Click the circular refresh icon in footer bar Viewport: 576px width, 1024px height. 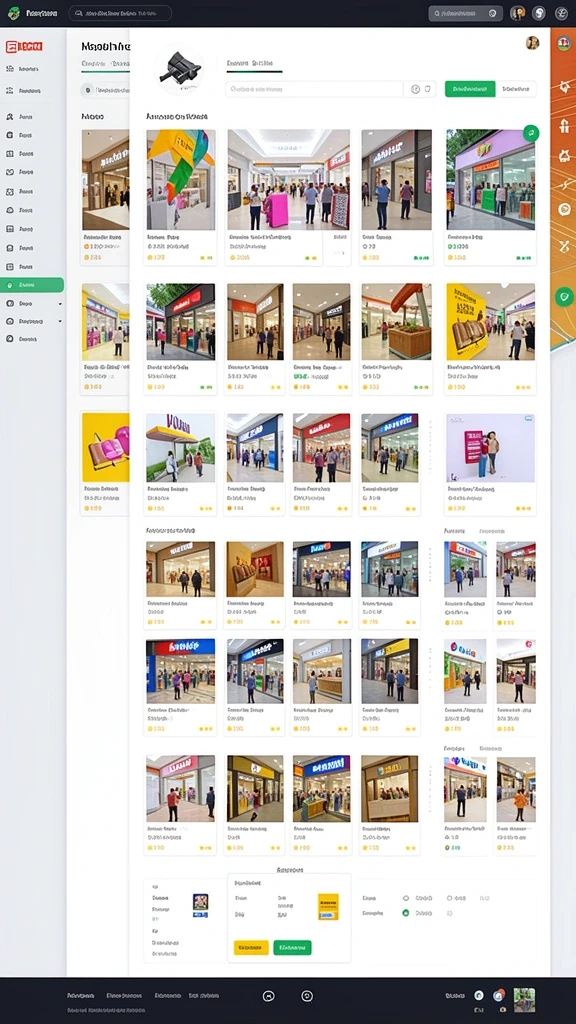pyautogui.click(x=307, y=996)
